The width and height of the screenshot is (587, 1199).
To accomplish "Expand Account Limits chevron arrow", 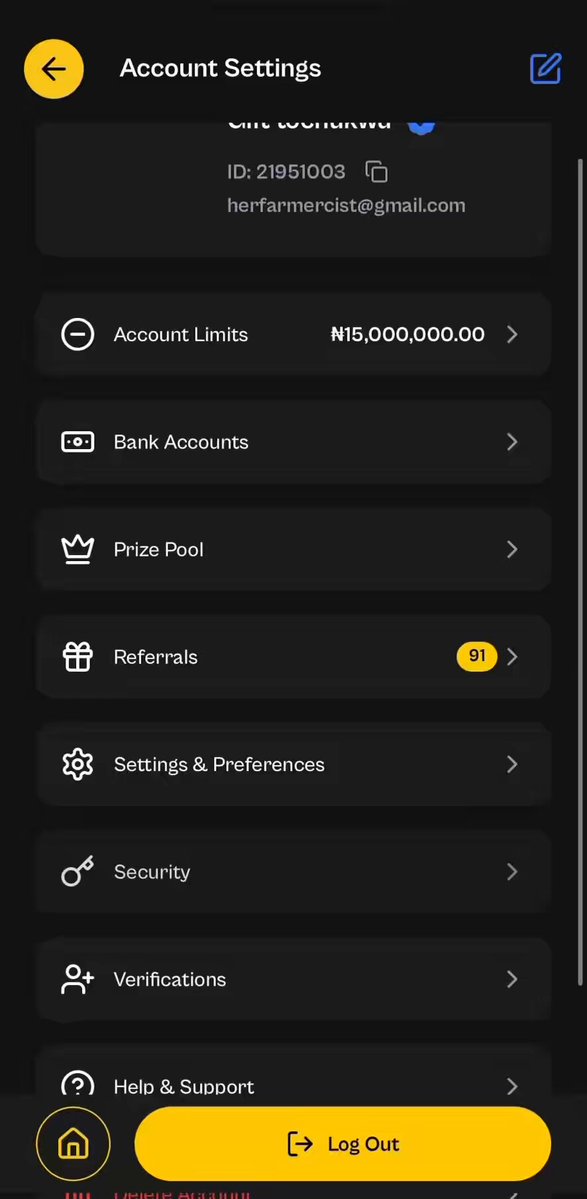I will point(512,335).
